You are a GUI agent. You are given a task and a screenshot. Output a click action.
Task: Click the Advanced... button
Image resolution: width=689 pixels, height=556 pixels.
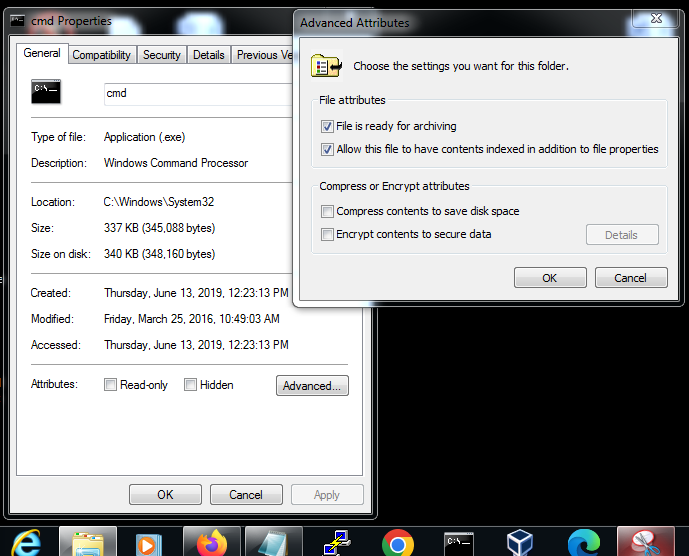click(x=312, y=385)
